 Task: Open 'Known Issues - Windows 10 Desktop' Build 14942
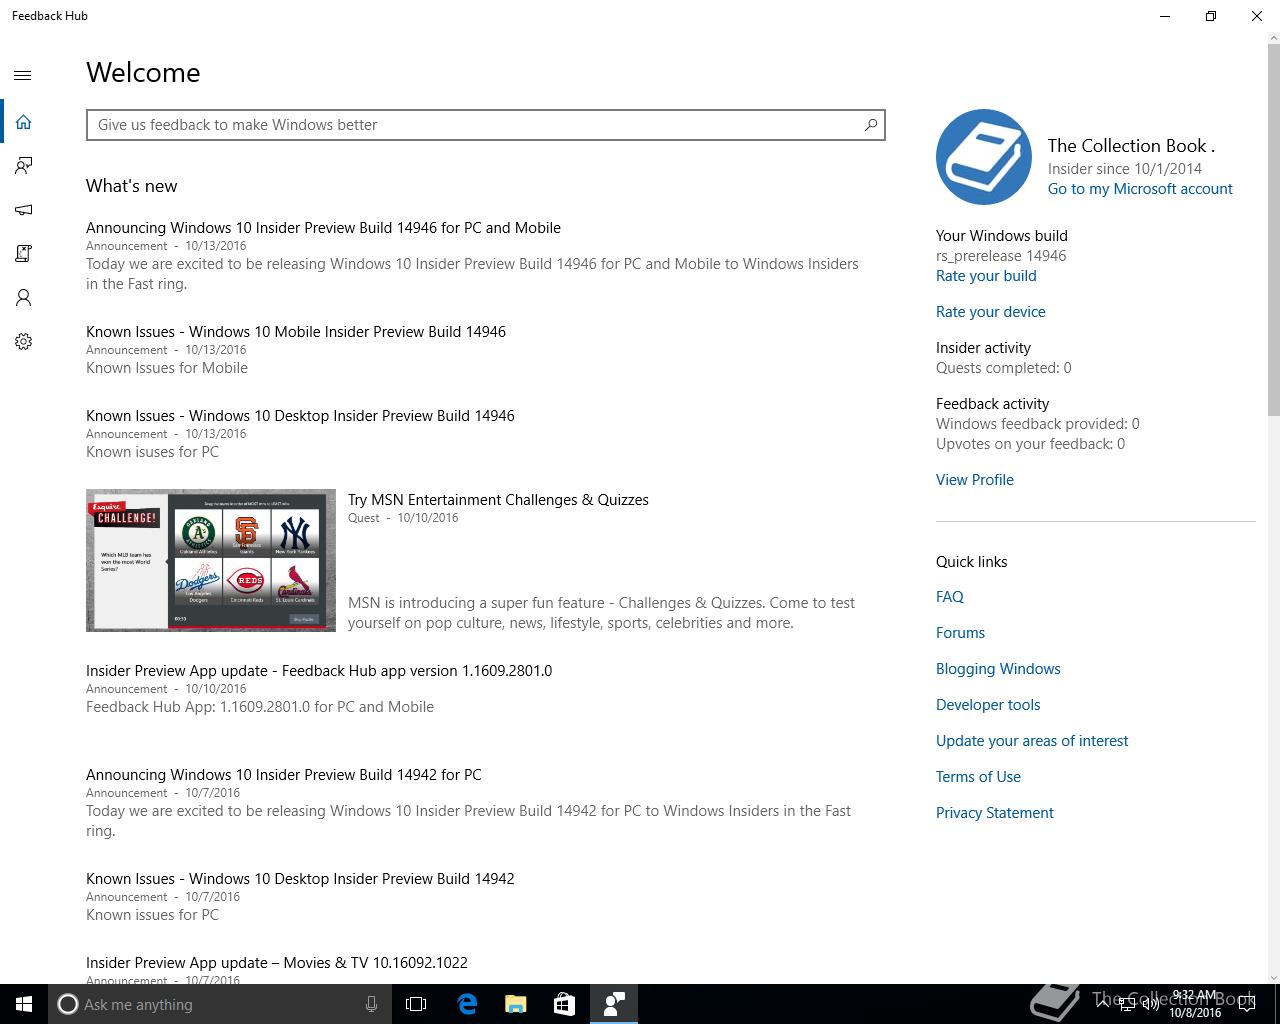pyautogui.click(x=300, y=879)
